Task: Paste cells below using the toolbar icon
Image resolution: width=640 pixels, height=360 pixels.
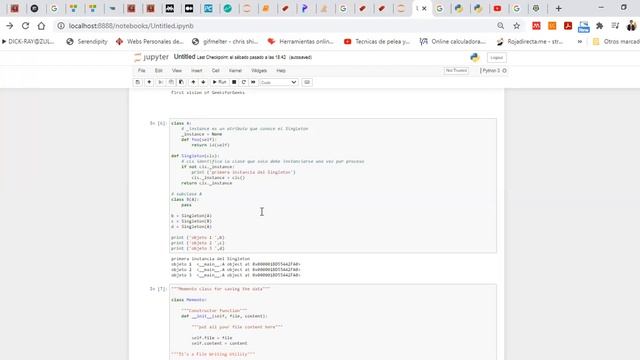Action: pos(181,82)
